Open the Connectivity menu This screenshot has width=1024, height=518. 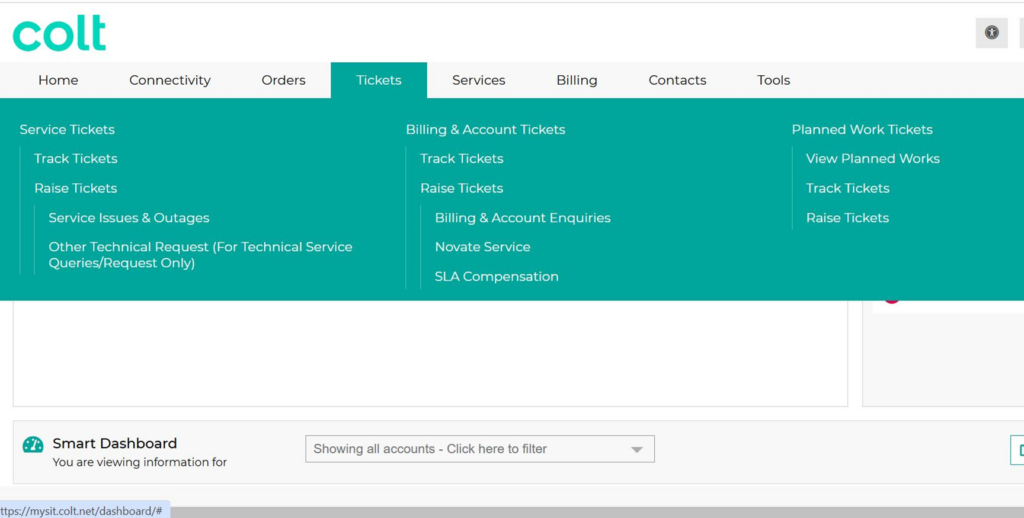[170, 80]
